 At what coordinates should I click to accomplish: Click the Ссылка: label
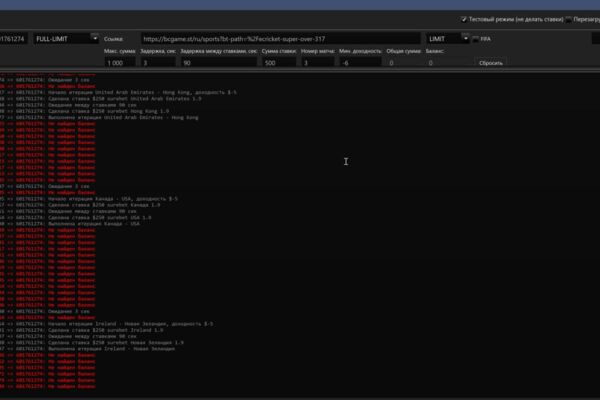[114, 39]
